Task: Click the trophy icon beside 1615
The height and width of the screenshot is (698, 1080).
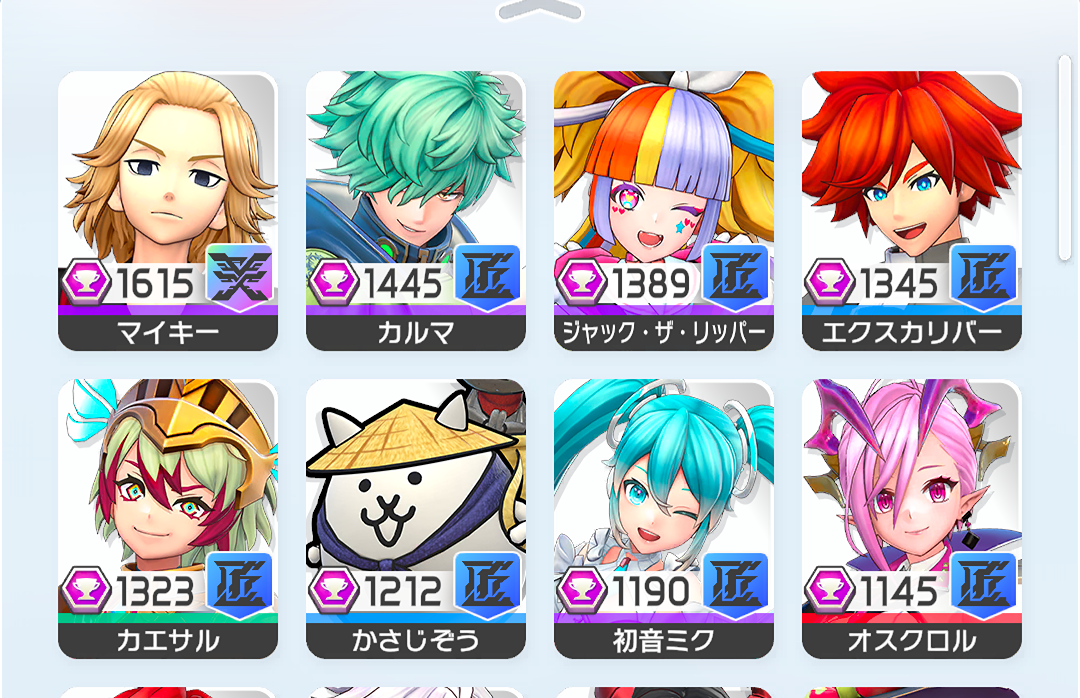Action: [87, 282]
